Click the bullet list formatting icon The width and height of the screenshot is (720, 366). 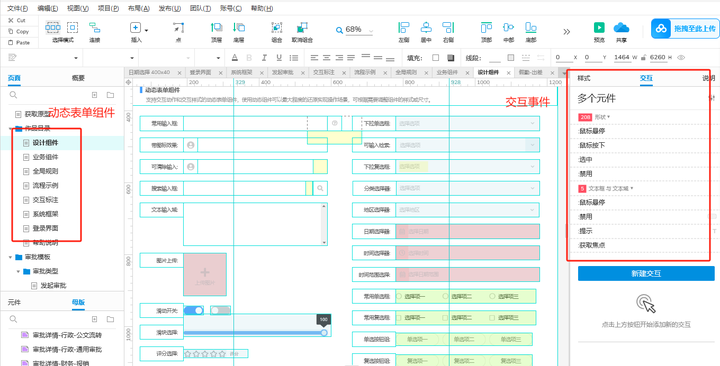[294, 58]
